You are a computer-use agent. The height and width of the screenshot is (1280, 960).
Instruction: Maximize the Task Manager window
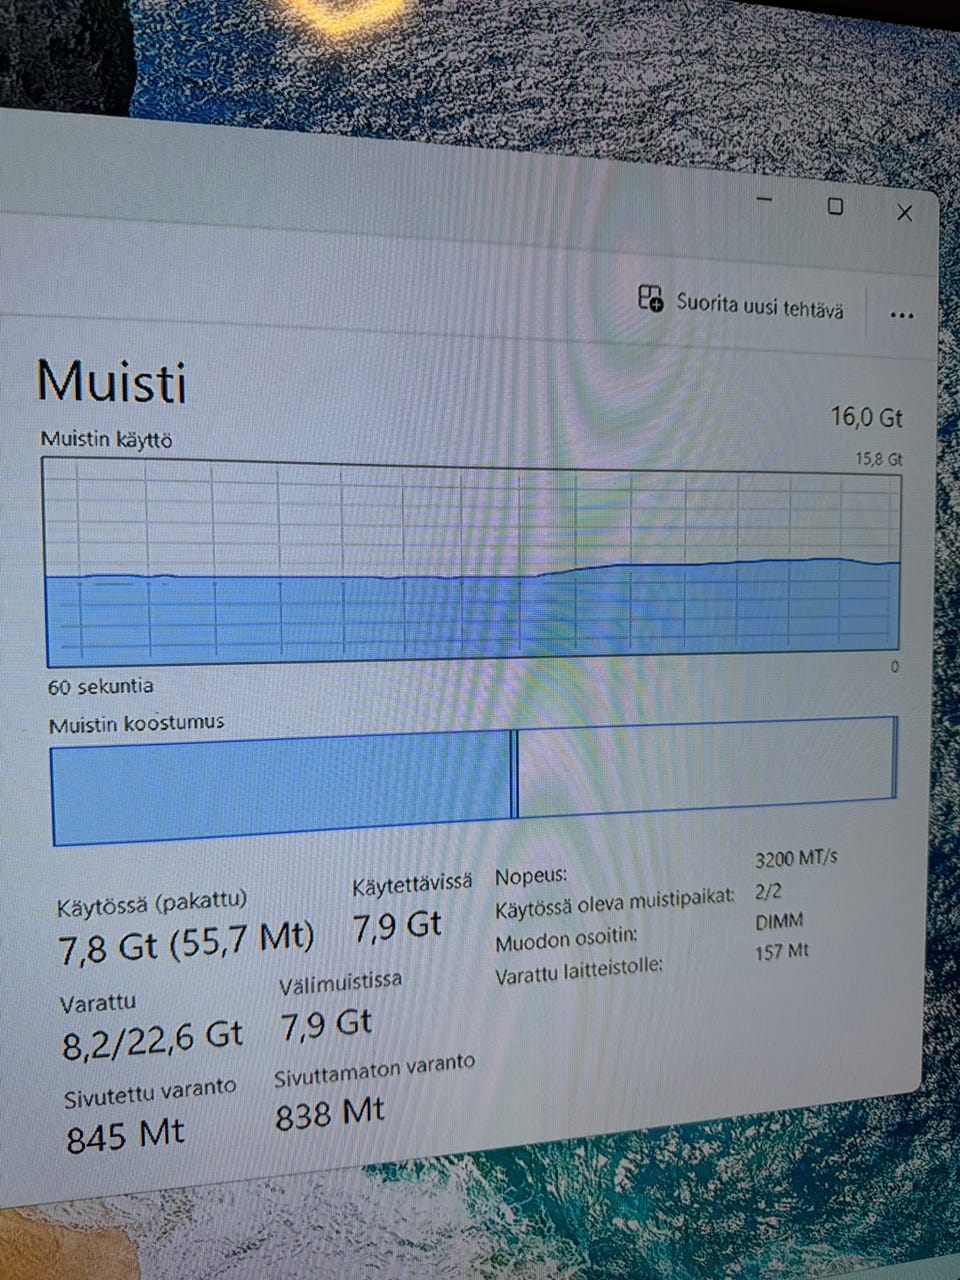pos(835,206)
